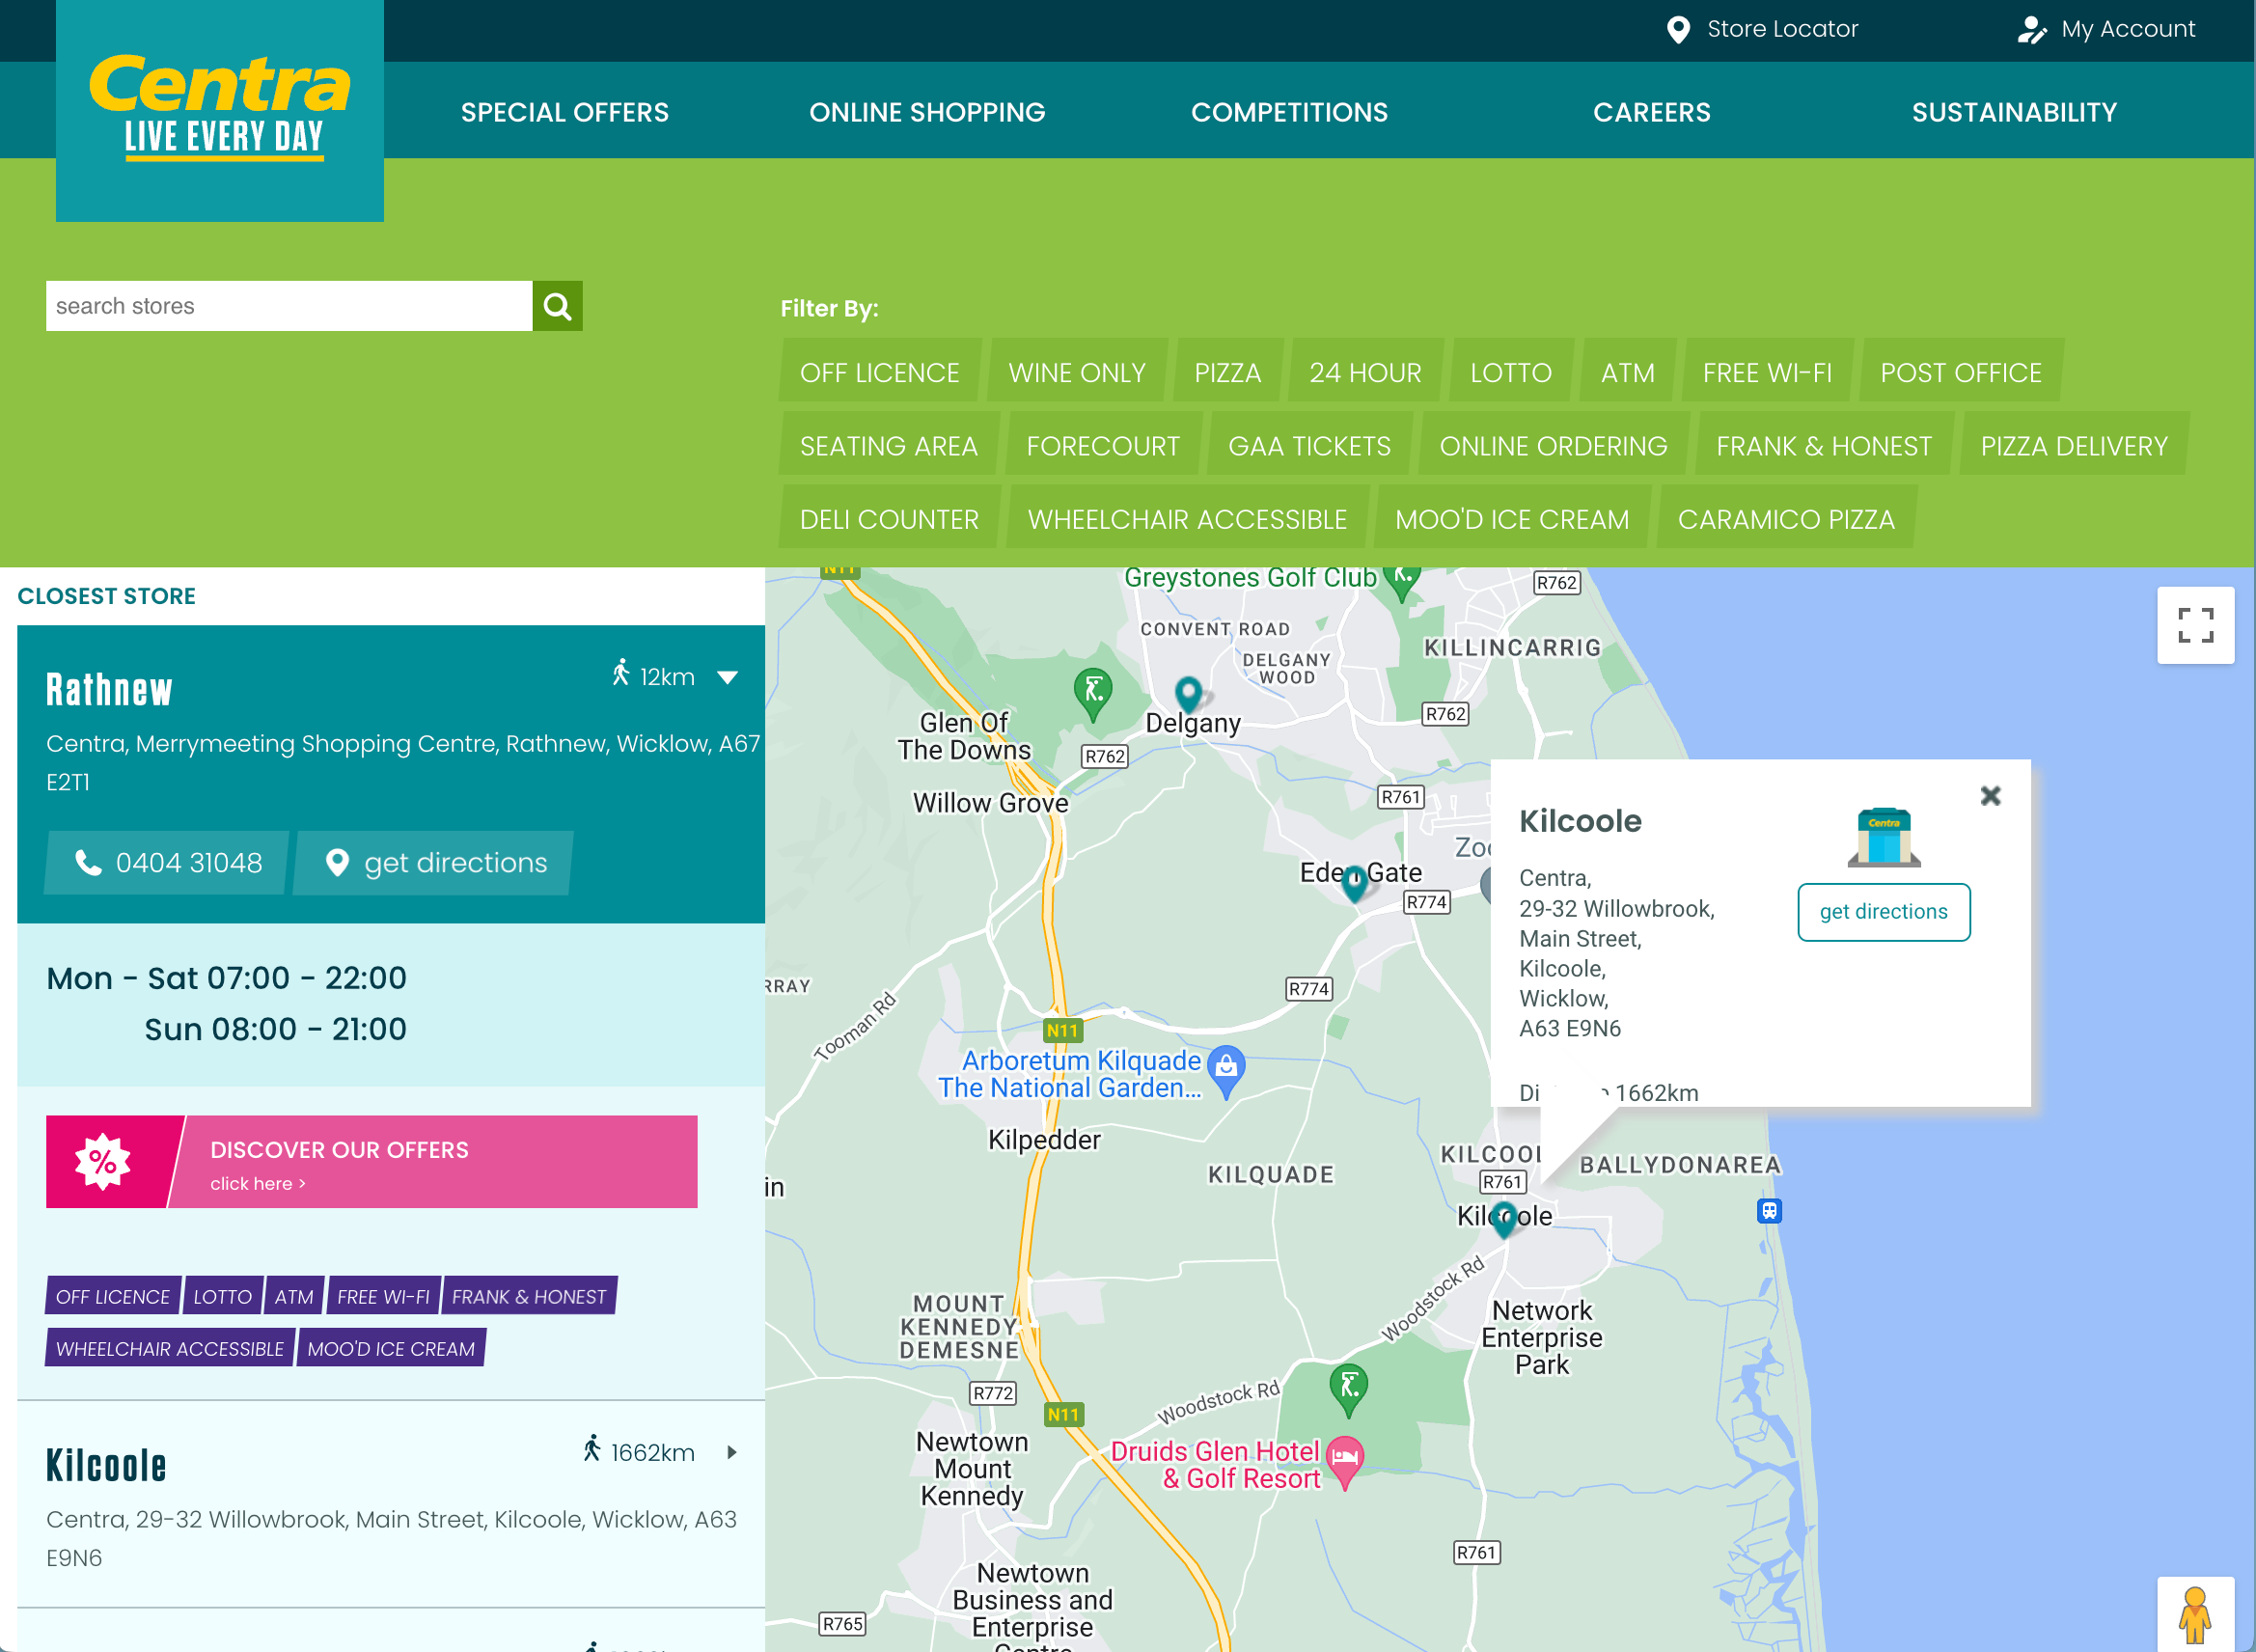This screenshot has width=2256, height=1652.
Task: Enable the 24 HOUR filter
Action: (x=1365, y=371)
